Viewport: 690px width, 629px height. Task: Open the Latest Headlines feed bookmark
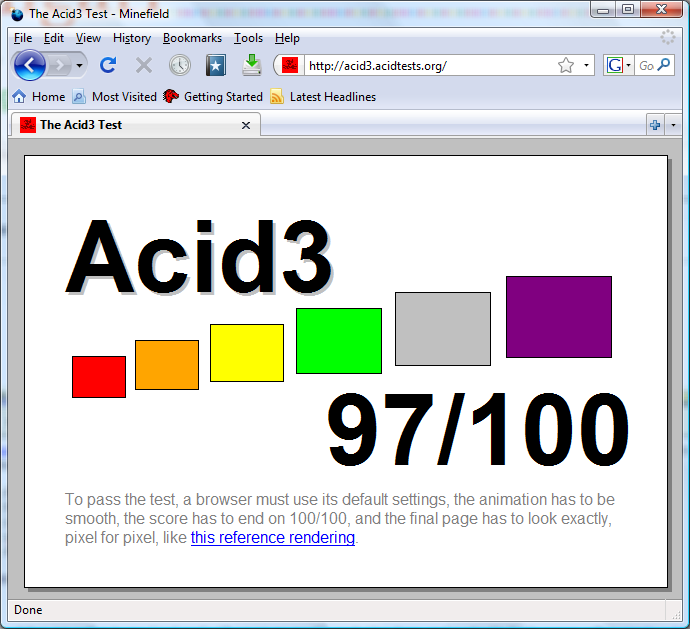tap(323, 97)
